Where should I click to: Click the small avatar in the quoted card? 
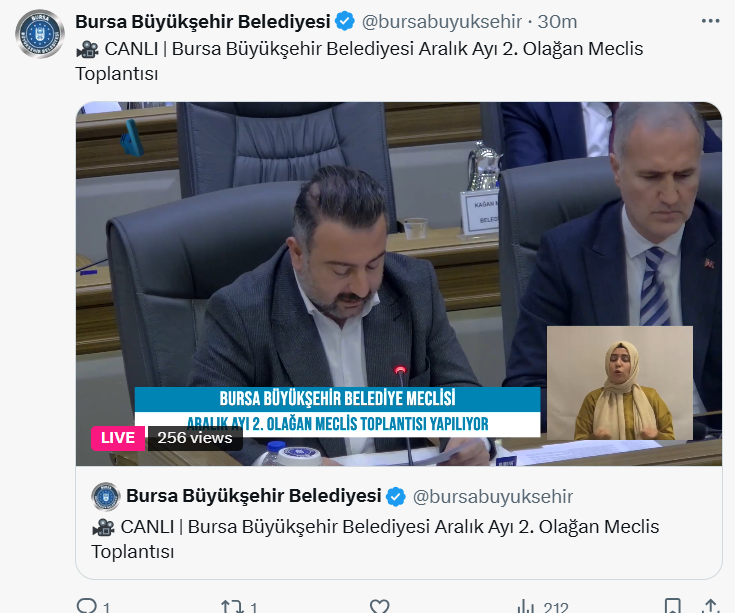tap(105, 496)
